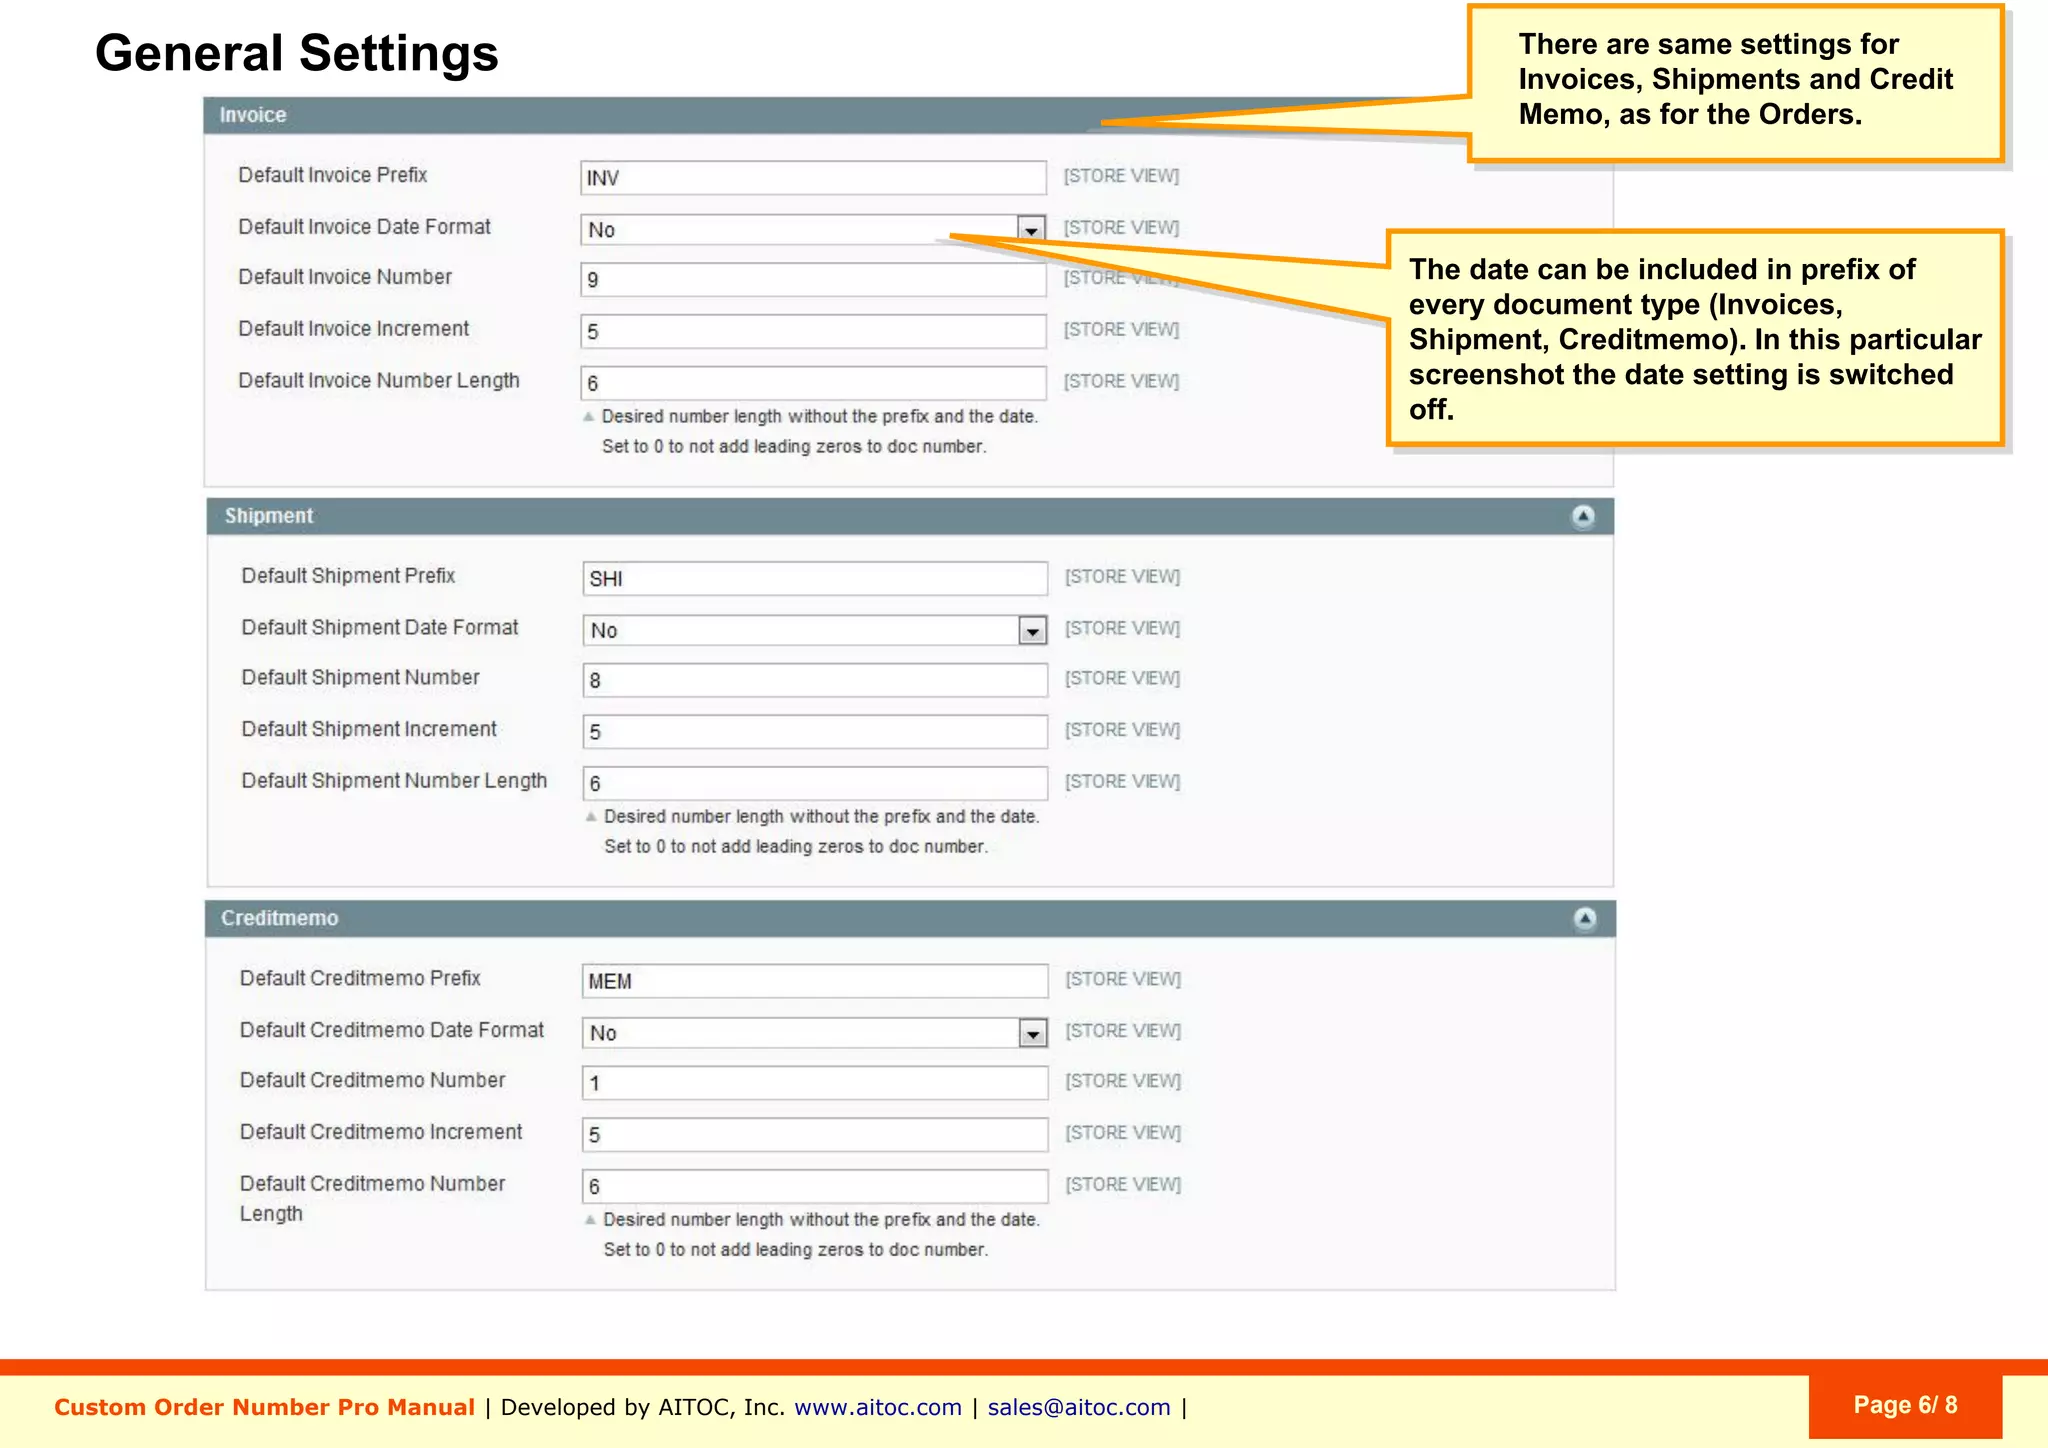Click the Default Invoice Number label

click(x=345, y=277)
